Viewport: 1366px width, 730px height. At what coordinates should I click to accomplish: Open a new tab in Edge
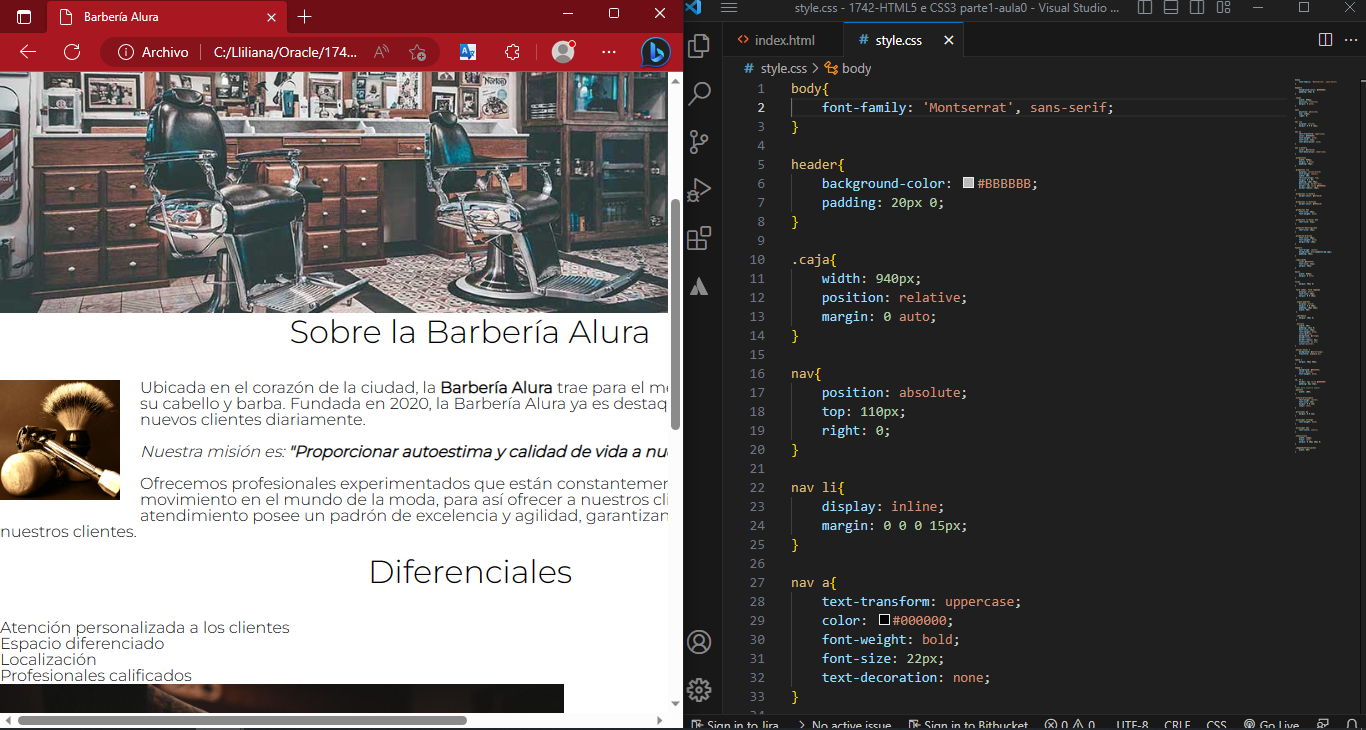(x=305, y=16)
